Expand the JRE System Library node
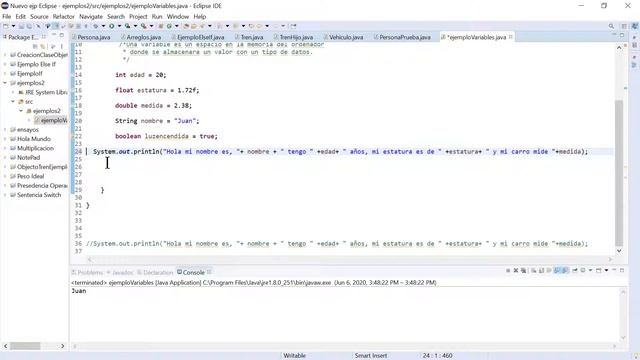The image size is (640, 360). point(13,92)
